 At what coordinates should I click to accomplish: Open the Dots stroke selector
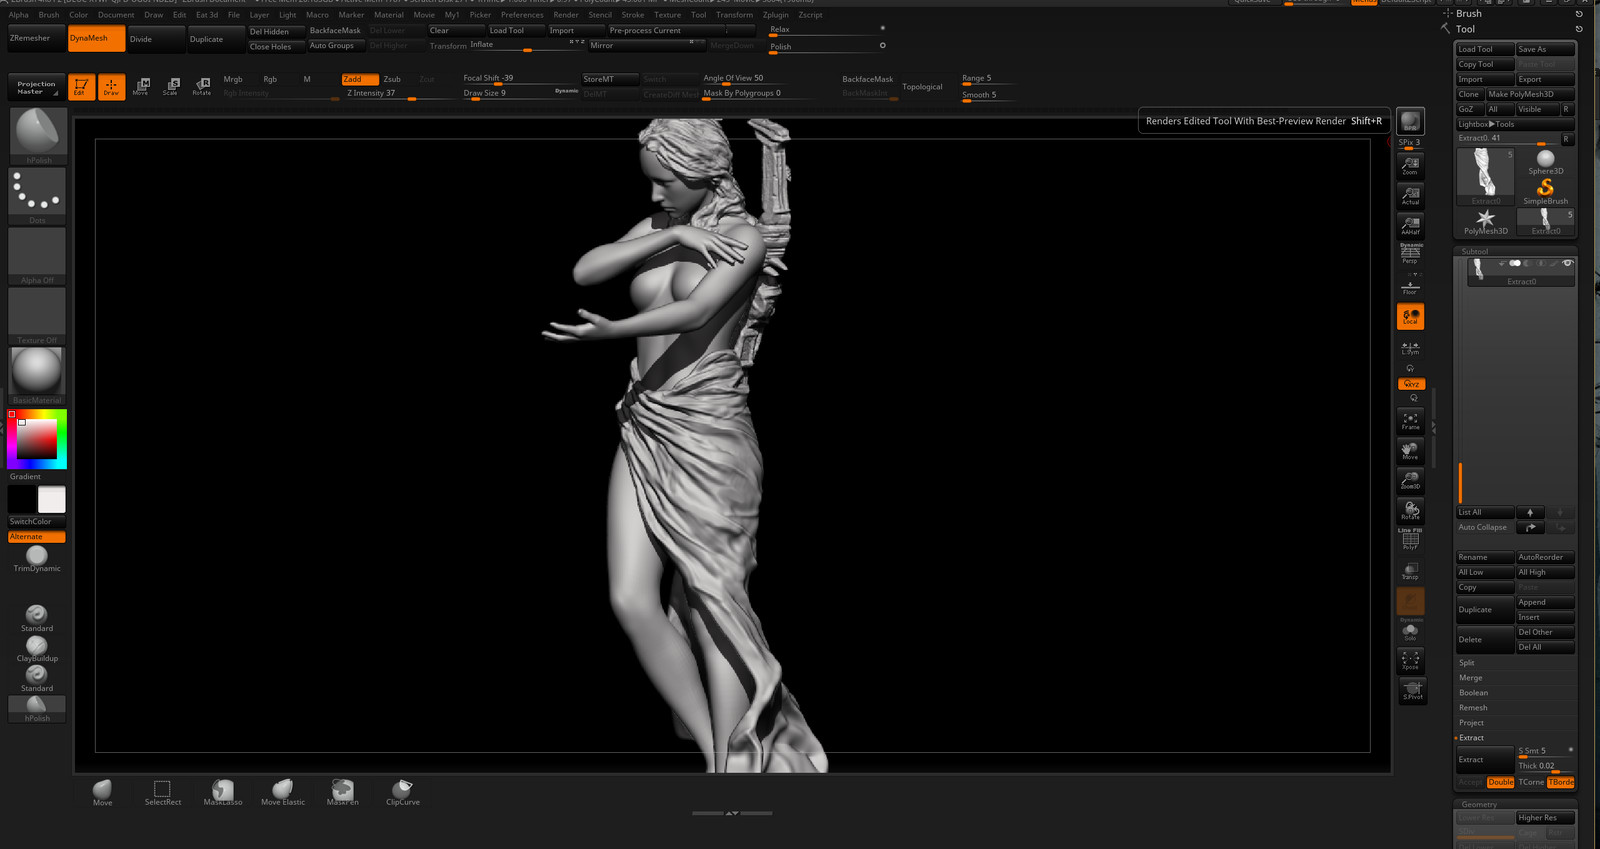coord(37,196)
